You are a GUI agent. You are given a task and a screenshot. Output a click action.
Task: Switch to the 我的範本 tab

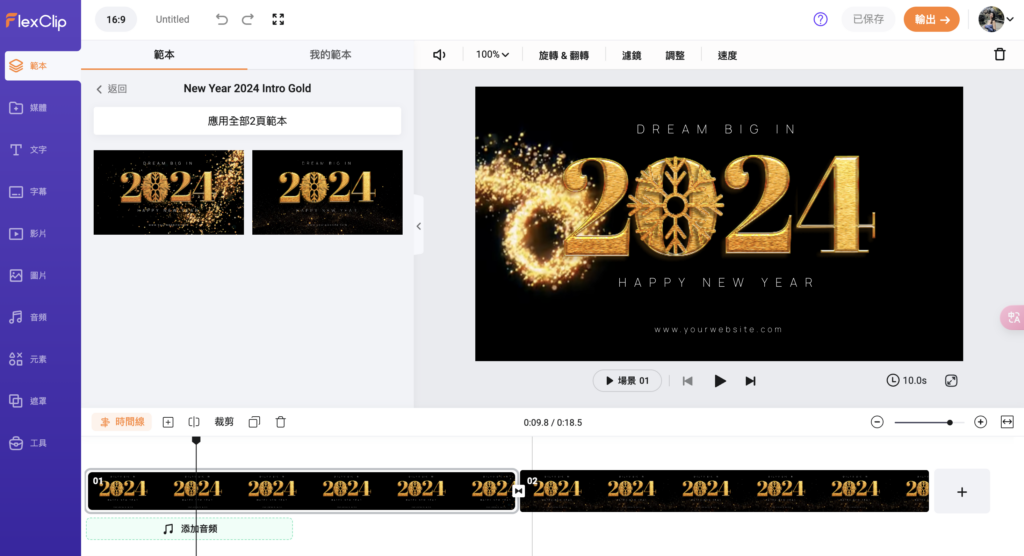(330, 55)
